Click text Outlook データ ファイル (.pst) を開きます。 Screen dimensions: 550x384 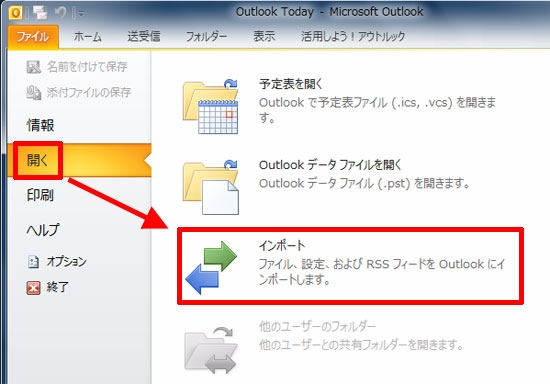364,183
